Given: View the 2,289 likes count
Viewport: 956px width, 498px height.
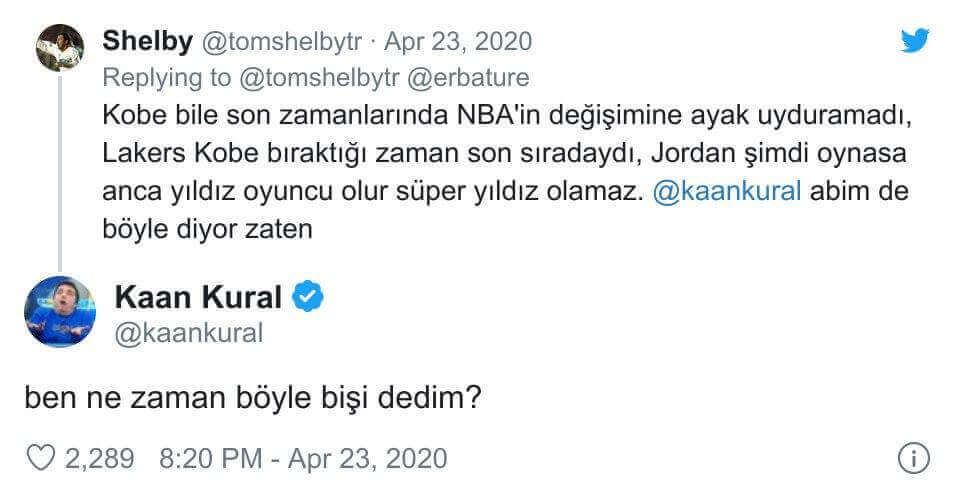Looking at the screenshot, I should tap(100, 458).
